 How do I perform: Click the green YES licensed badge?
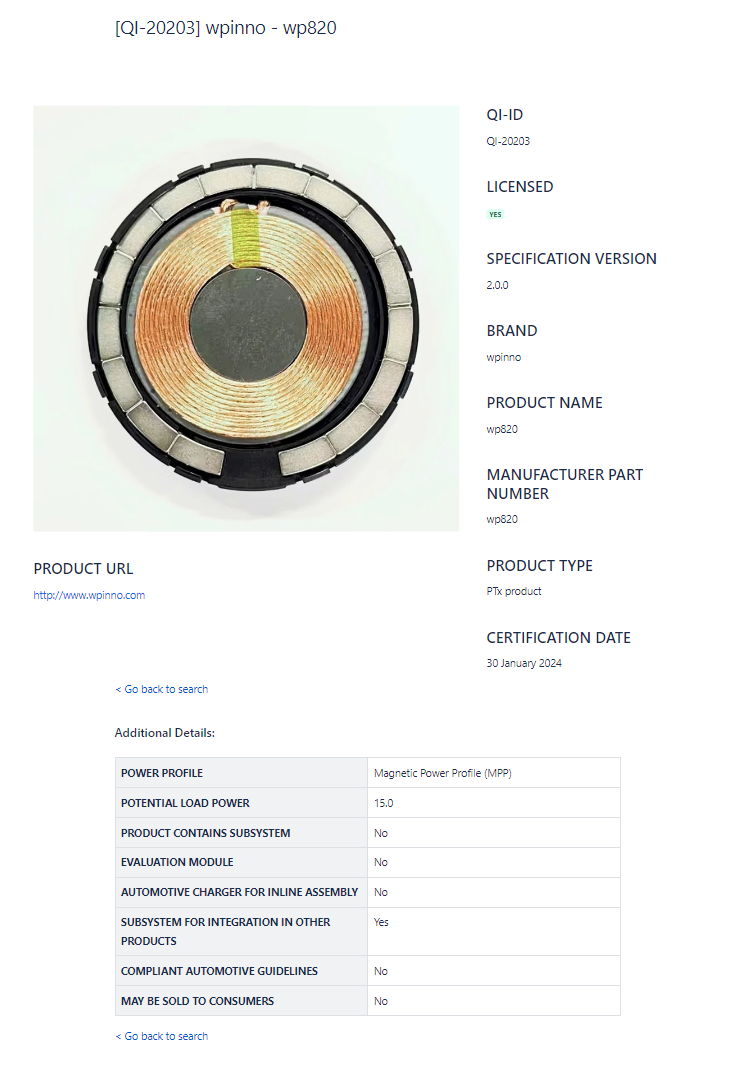click(495, 214)
